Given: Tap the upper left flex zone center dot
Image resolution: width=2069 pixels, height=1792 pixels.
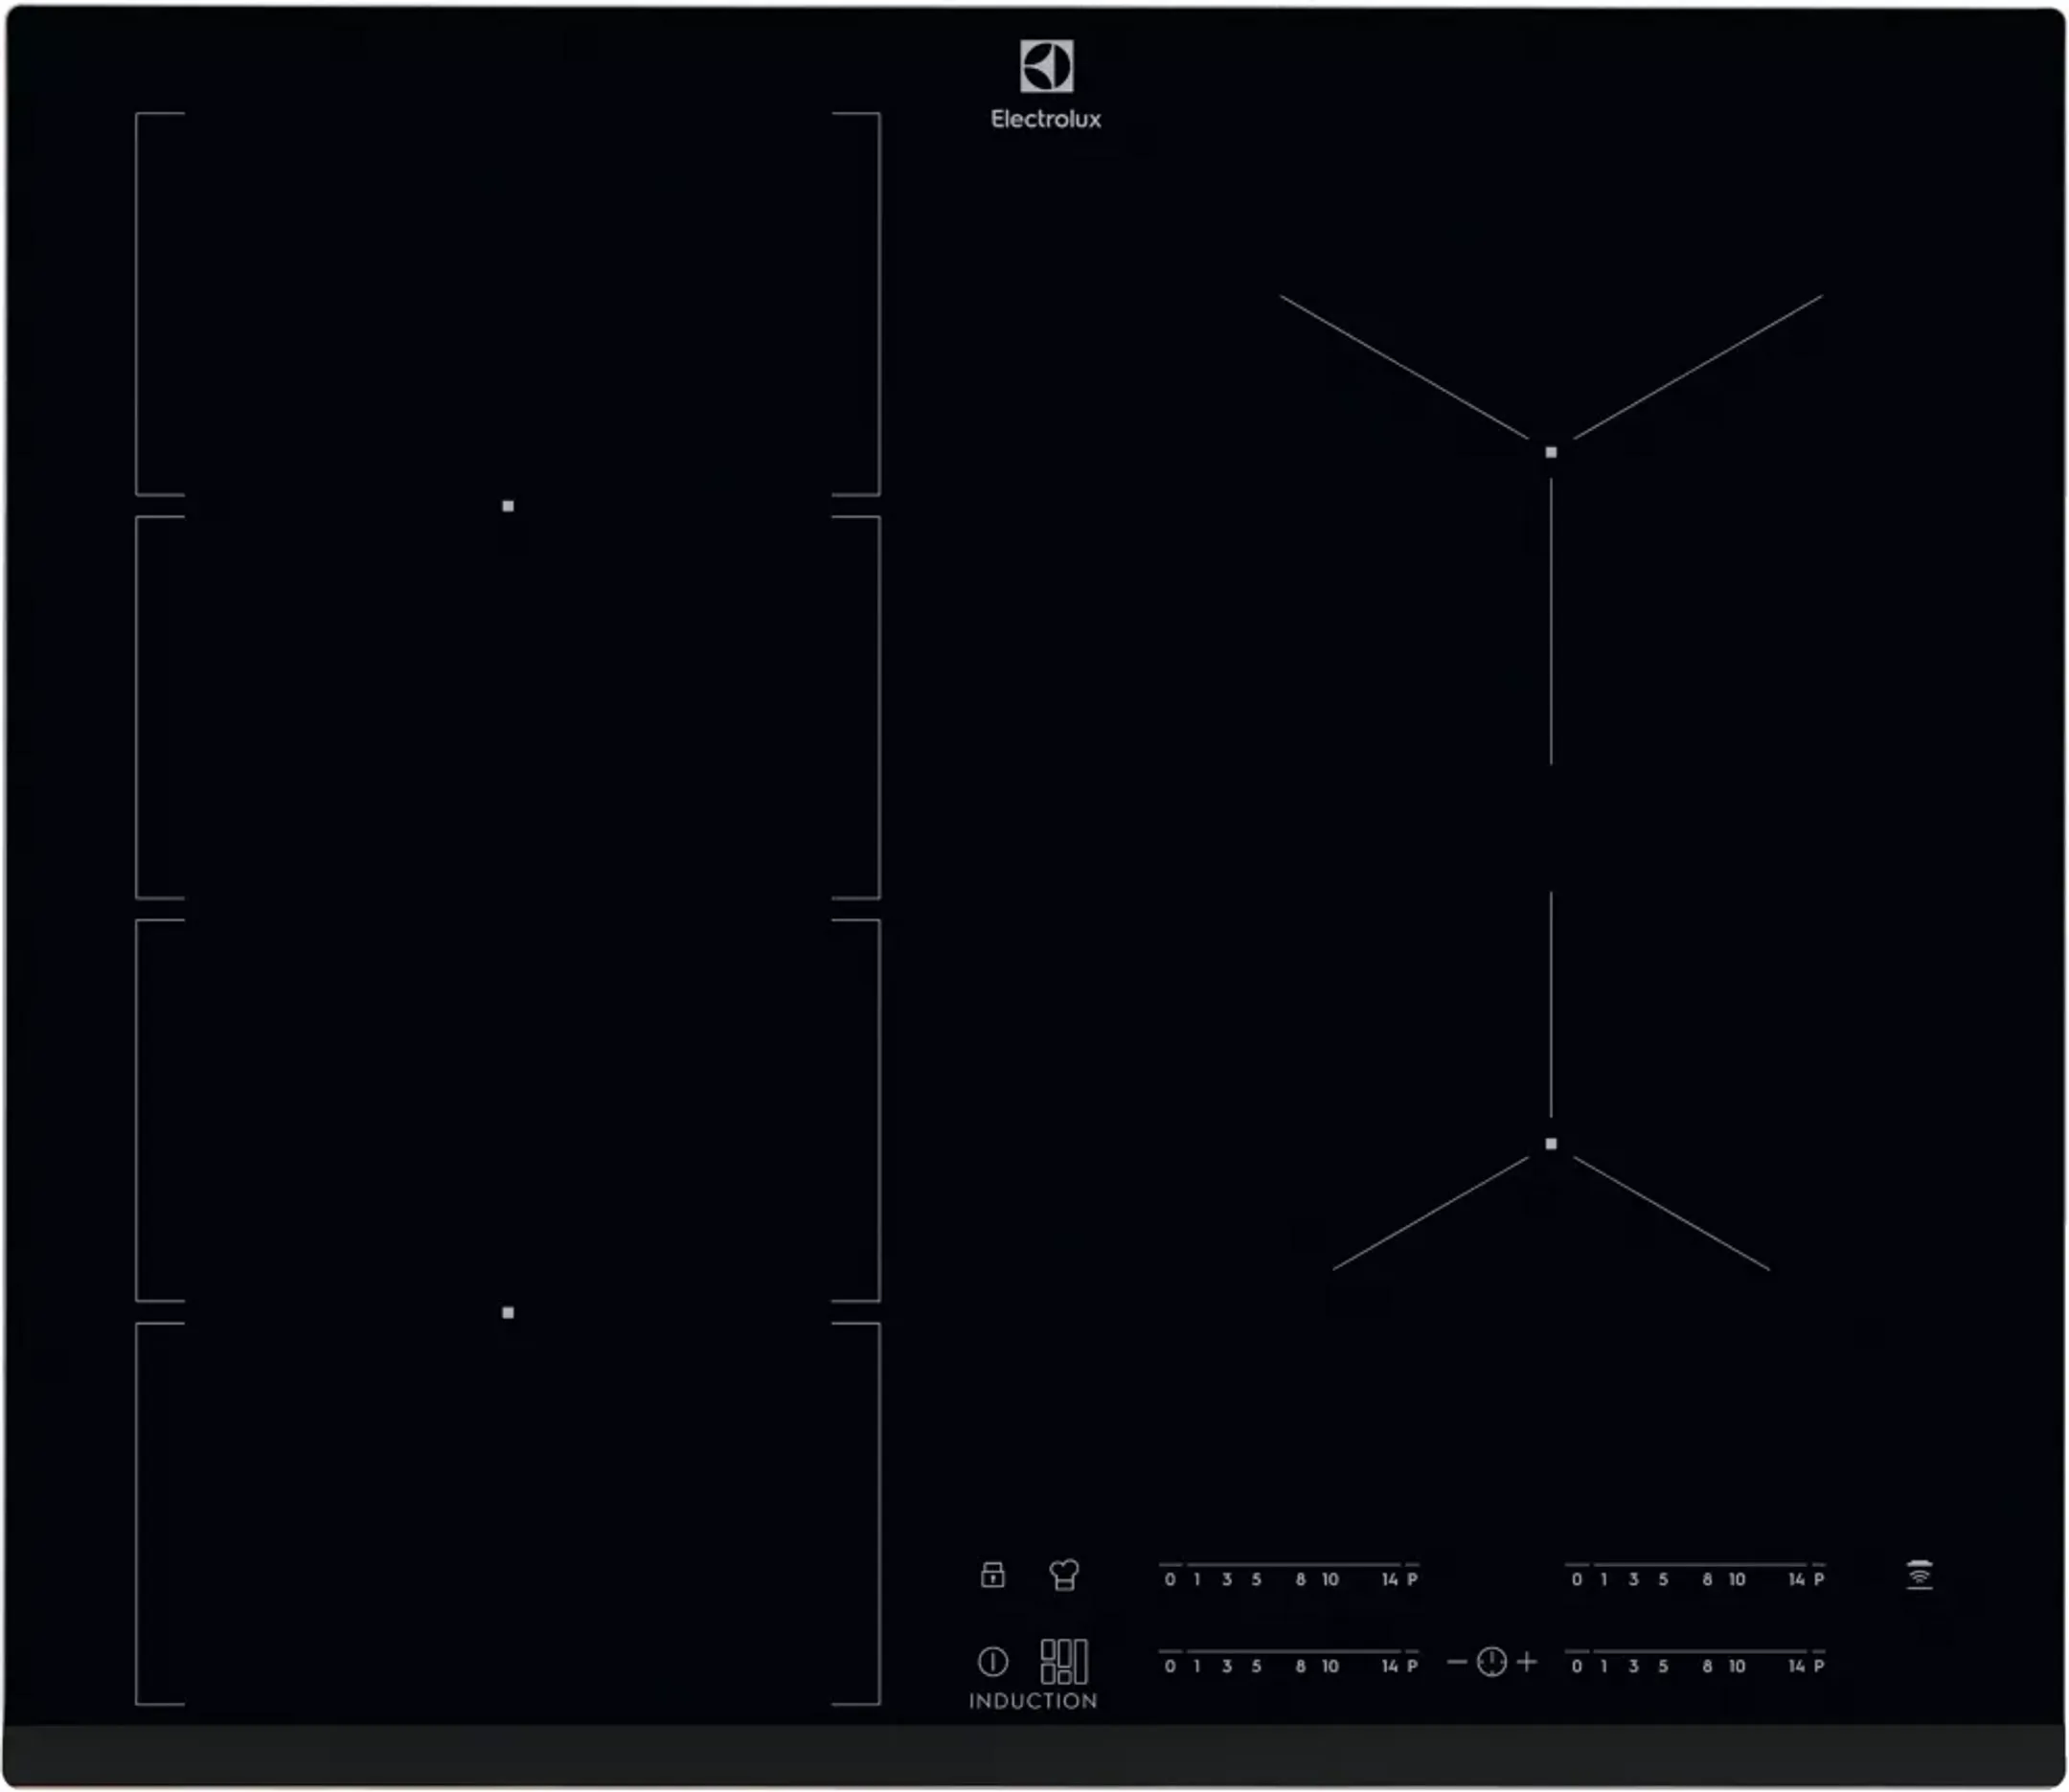Looking at the screenshot, I should (x=508, y=506).
